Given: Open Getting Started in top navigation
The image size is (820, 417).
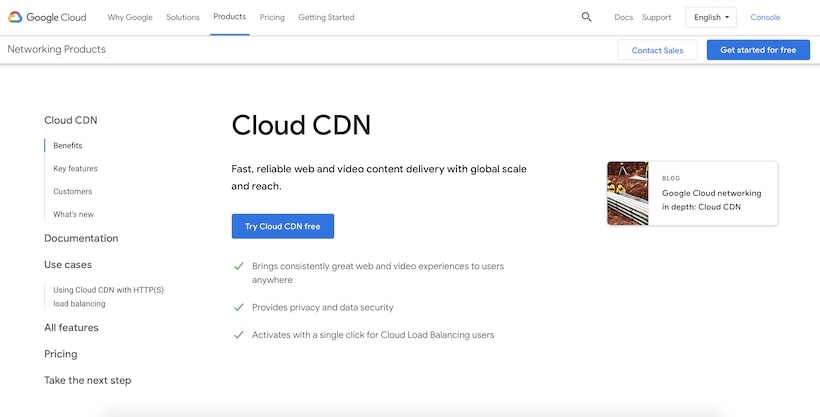Looking at the screenshot, I should click(x=326, y=17).
